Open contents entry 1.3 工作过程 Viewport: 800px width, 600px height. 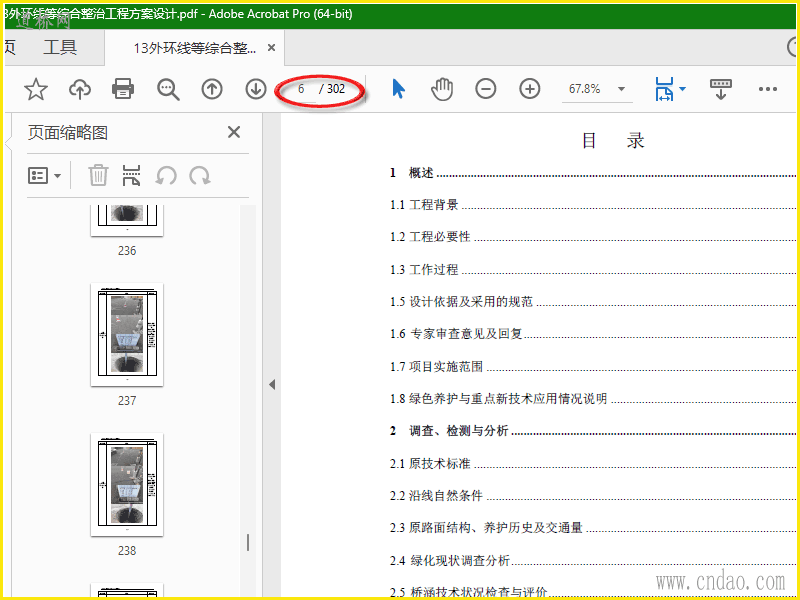point(424,269)
